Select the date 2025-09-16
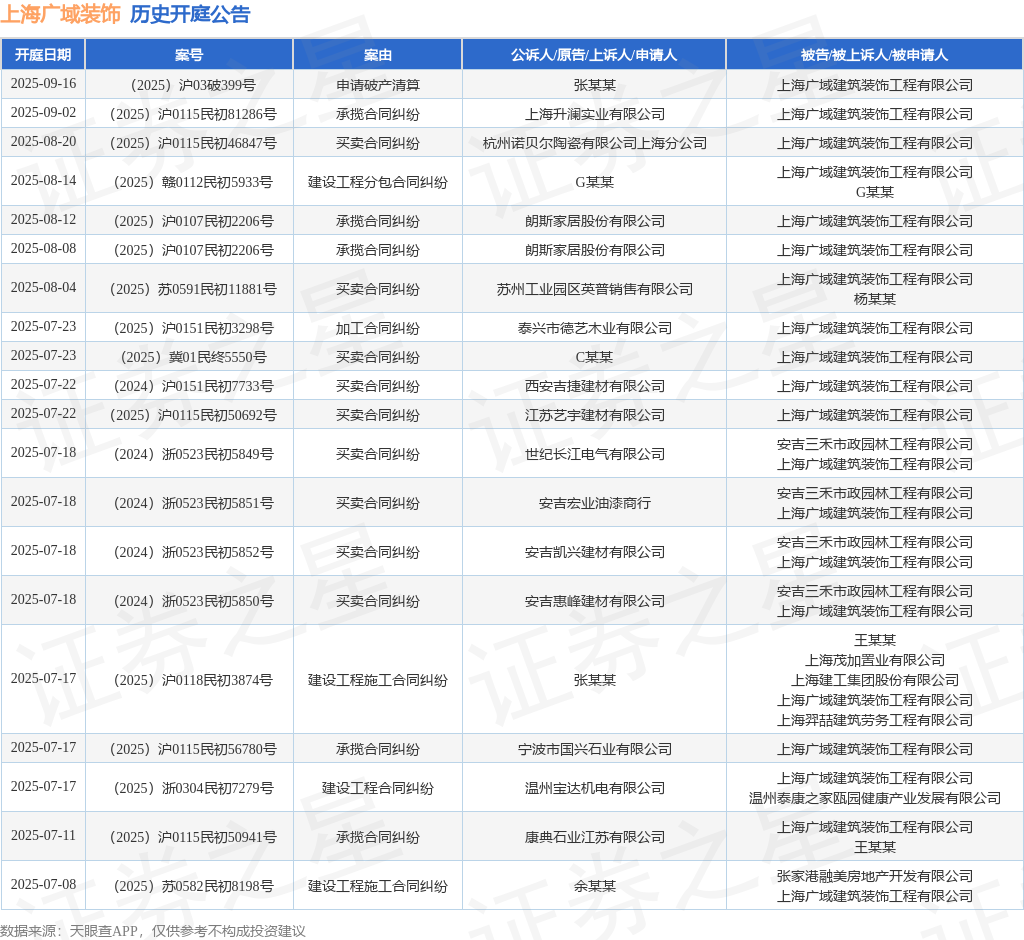The height and width of the screenshot is (940, 1024). point(43,84)
